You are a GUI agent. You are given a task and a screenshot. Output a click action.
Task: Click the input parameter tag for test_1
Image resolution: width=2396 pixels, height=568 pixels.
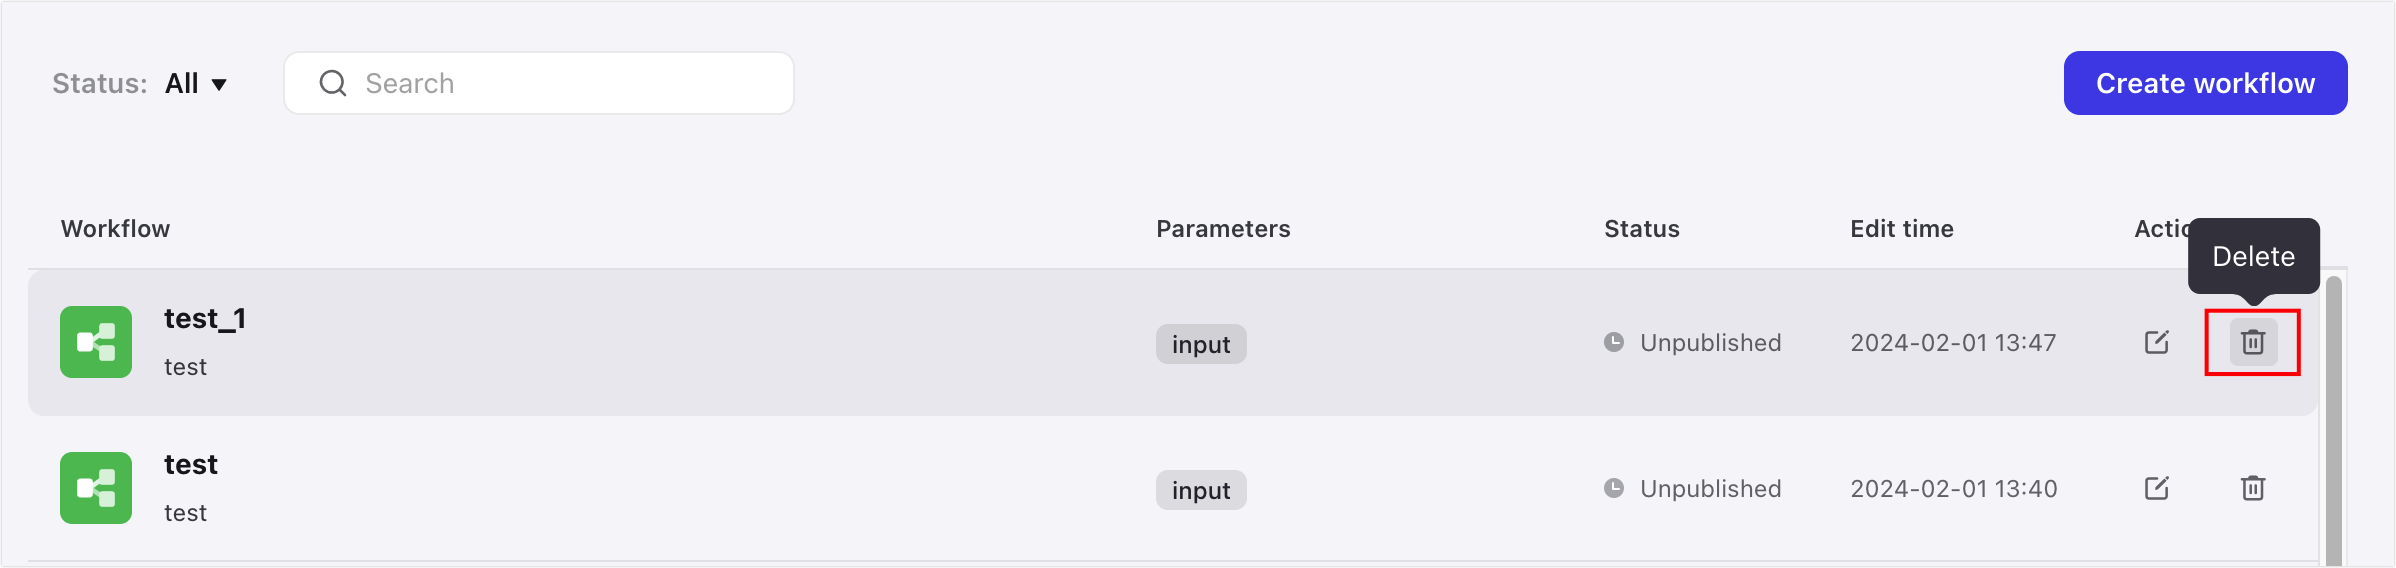1201,344
